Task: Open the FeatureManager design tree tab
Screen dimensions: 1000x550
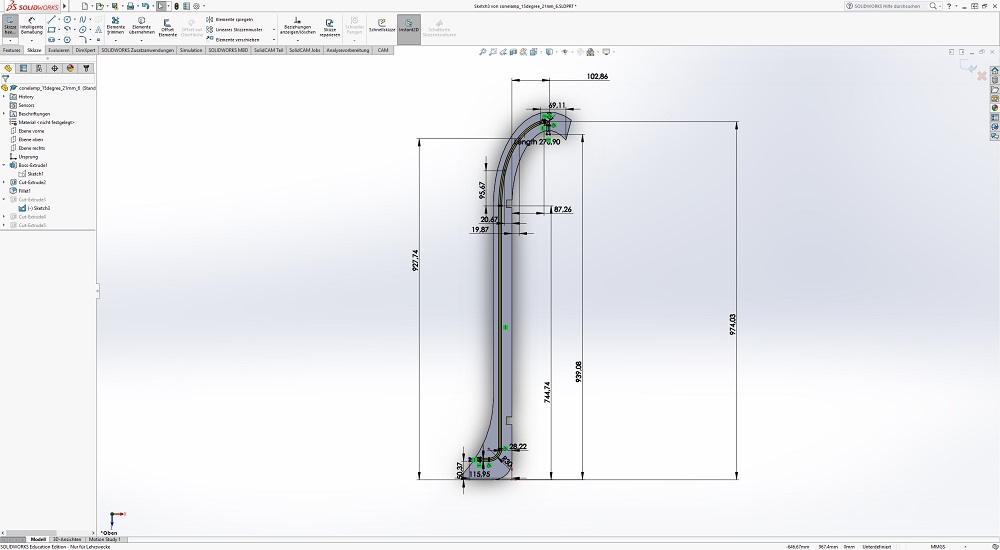Action: [8, 68]
